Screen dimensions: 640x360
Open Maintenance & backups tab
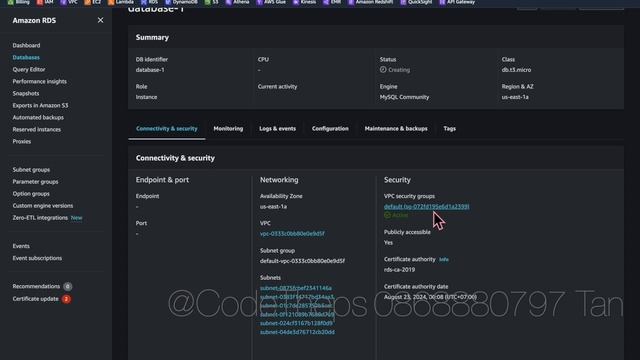tap(396, 129)
